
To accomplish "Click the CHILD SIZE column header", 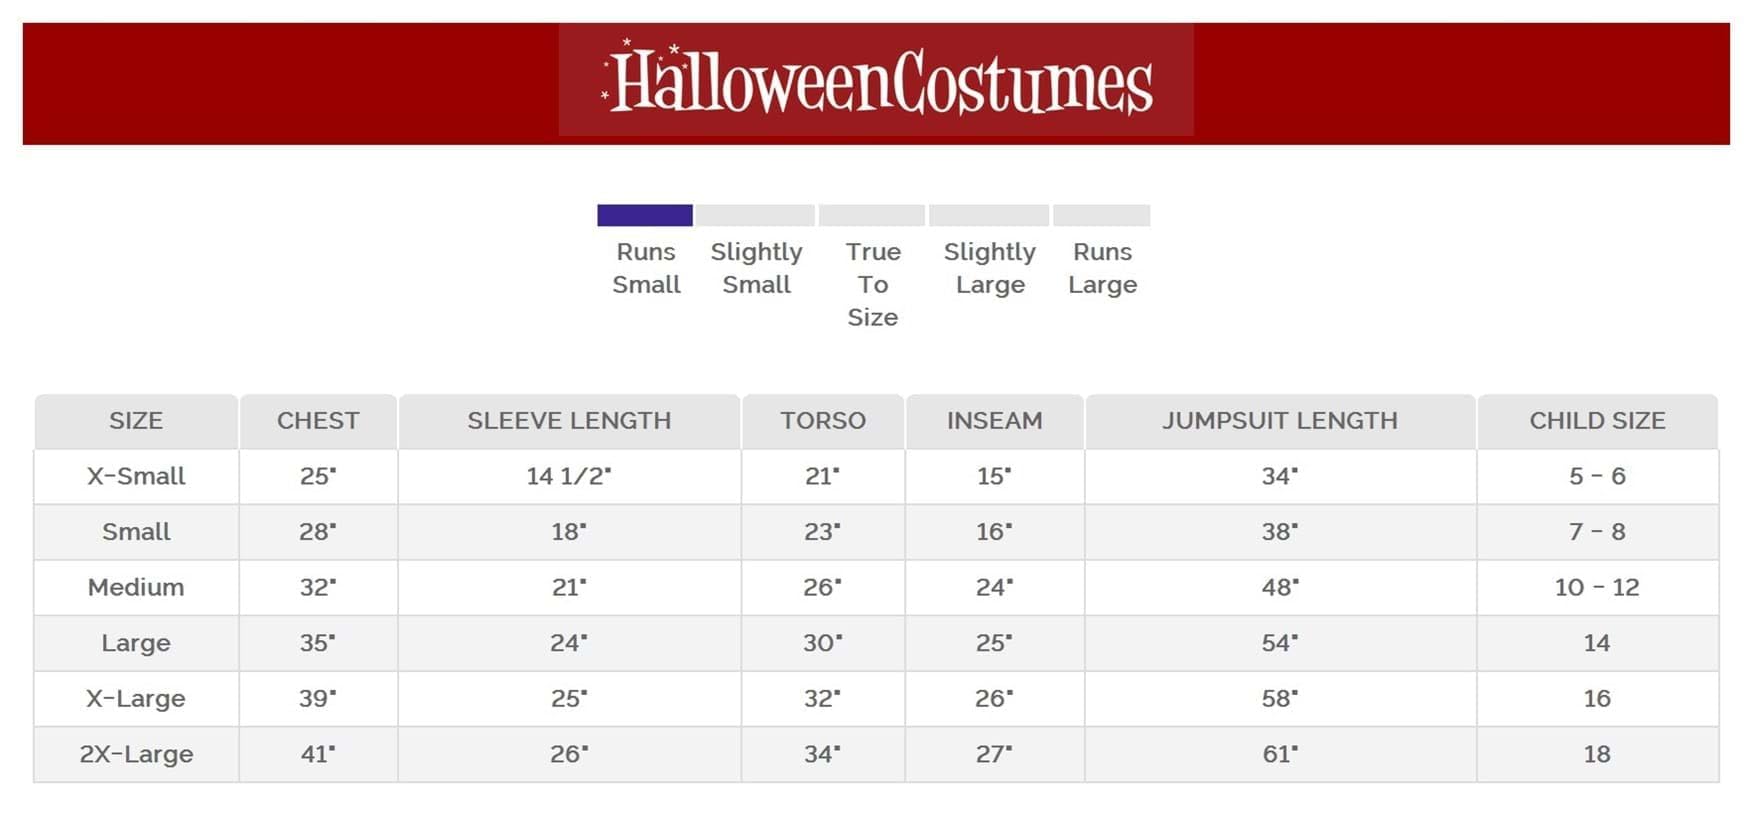I will coord(1597,421).
